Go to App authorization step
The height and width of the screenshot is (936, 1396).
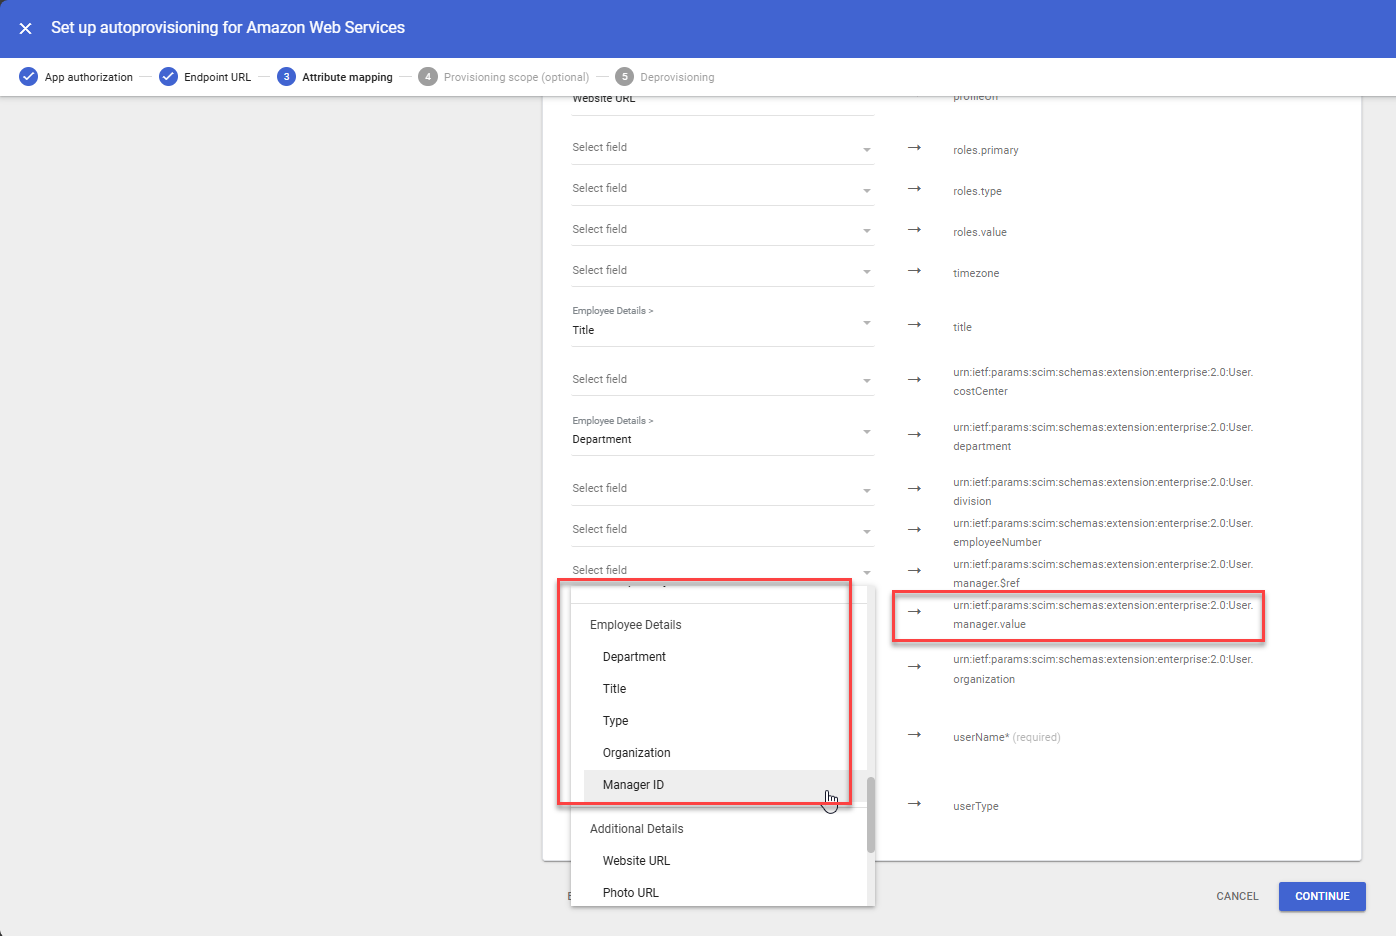pyautogui.click(x=76, y=77)
